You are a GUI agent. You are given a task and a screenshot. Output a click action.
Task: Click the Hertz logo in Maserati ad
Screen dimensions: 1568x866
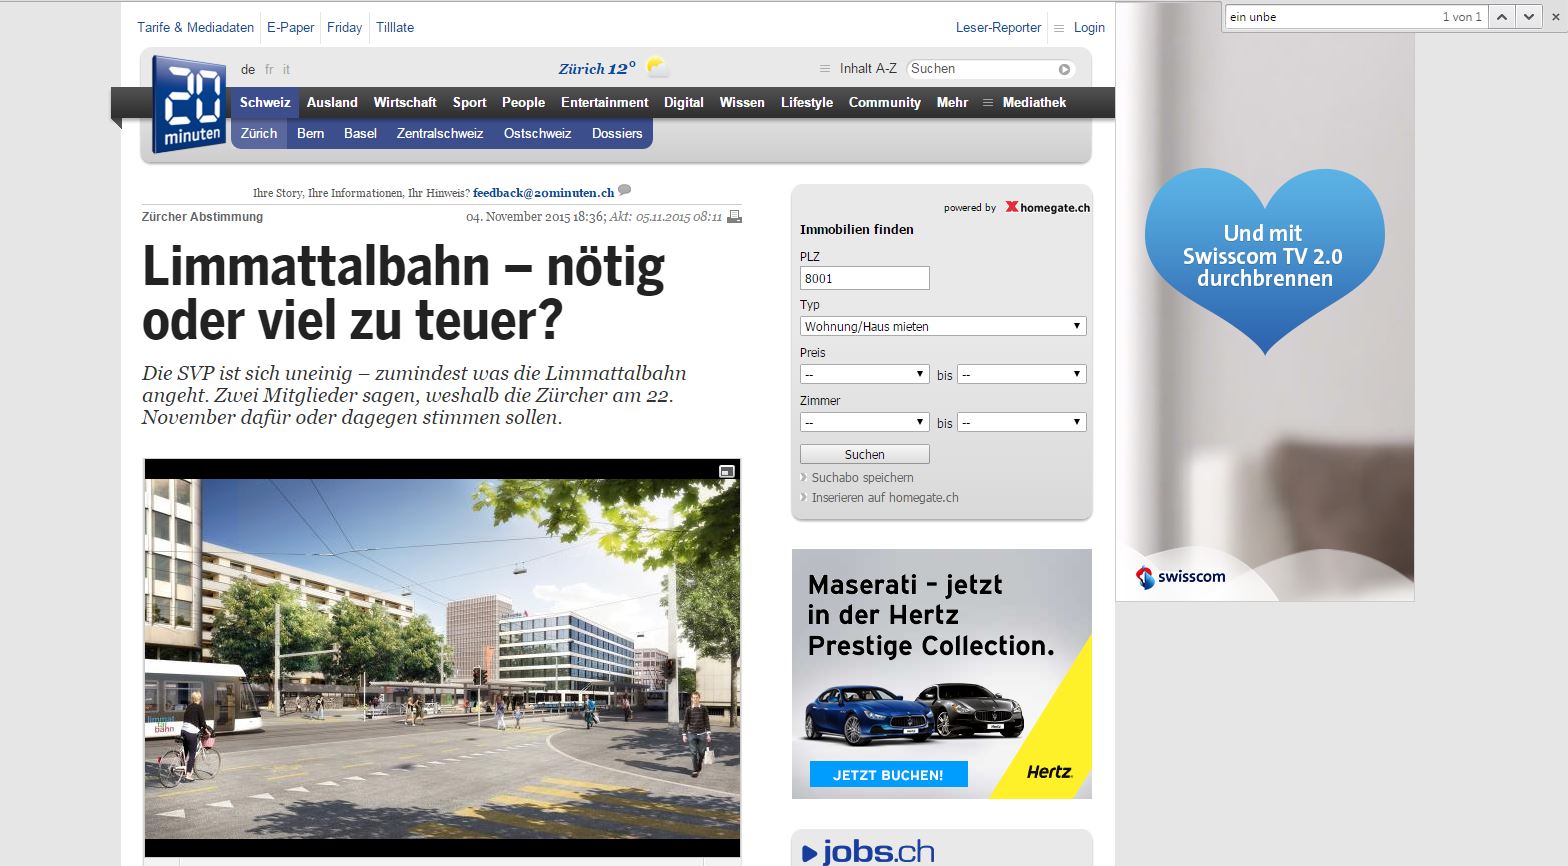coord(1049,771)
